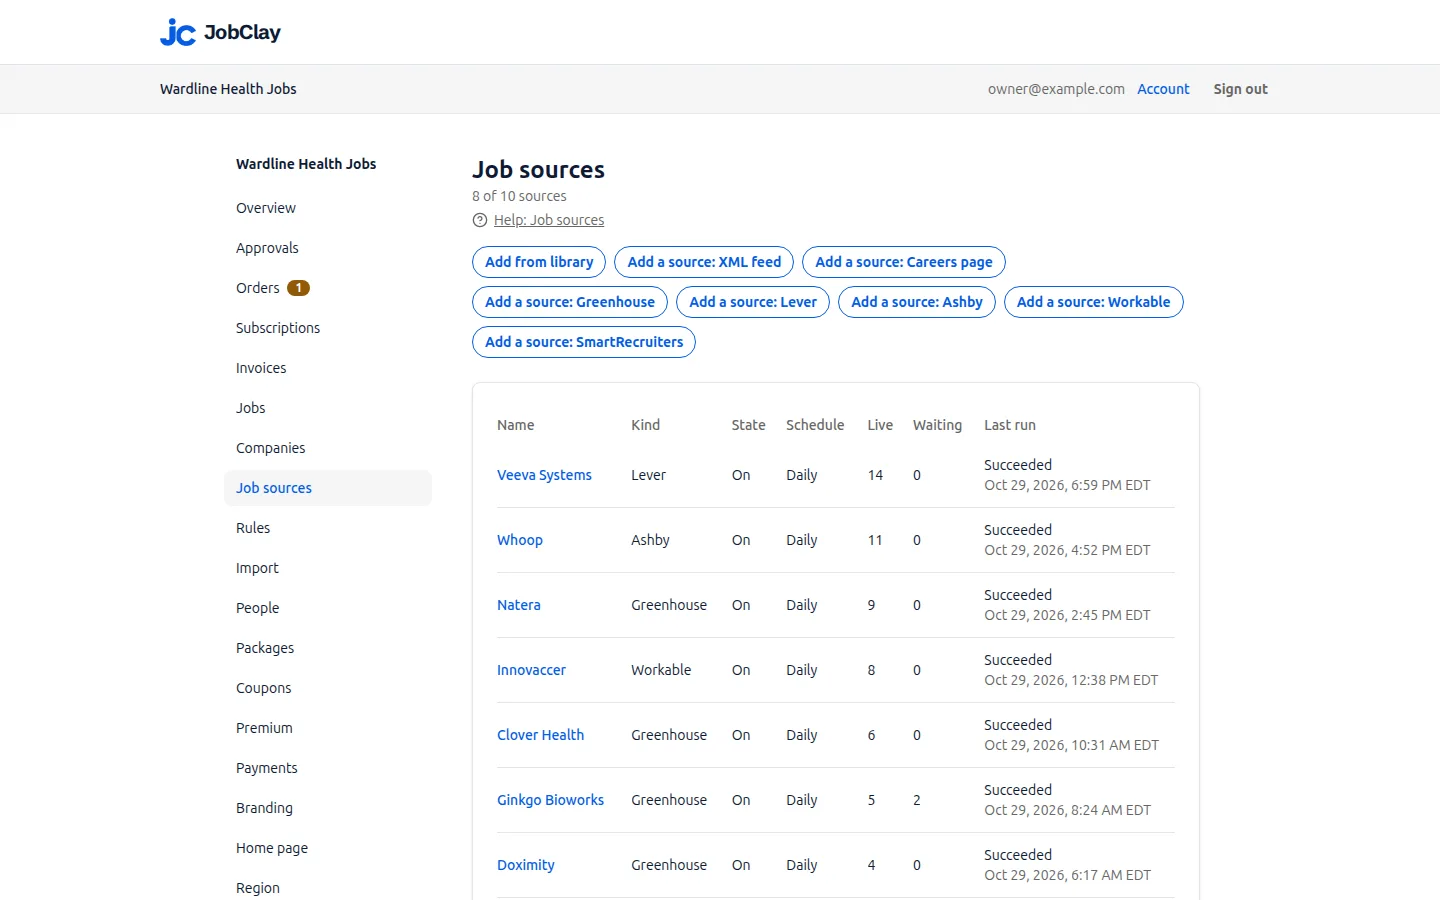Click the State column header
Viewport: 1440px width, 900px height.
pyautogui.click(x=749, y=425)
